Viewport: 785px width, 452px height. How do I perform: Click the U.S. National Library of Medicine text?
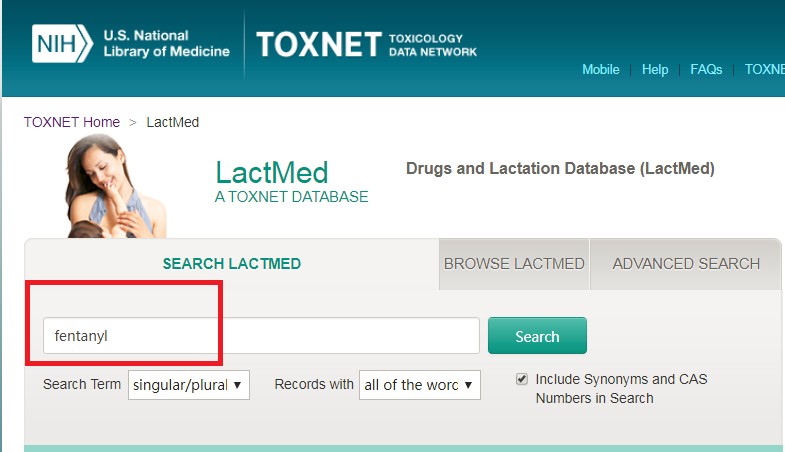coord(166,44)
